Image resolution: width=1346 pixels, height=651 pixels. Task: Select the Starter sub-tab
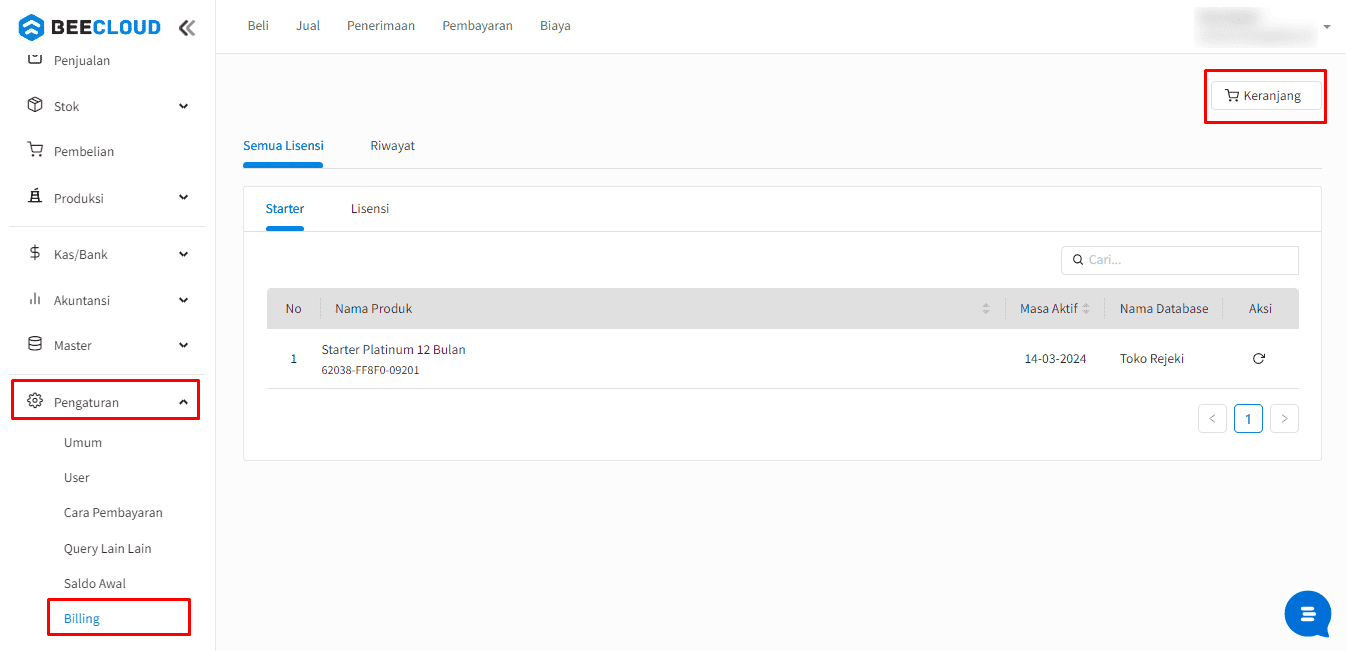tap(285, 209)
